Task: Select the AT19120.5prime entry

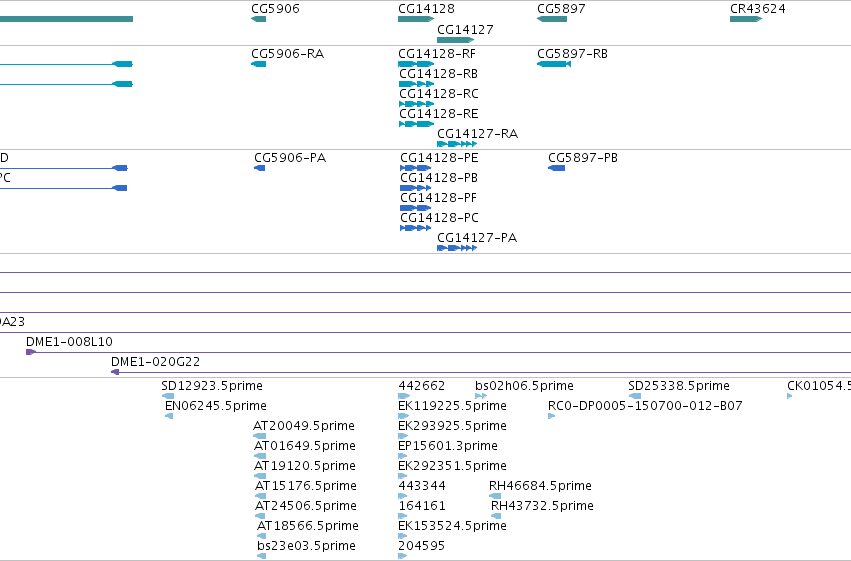Action: [x=305, y=466]
